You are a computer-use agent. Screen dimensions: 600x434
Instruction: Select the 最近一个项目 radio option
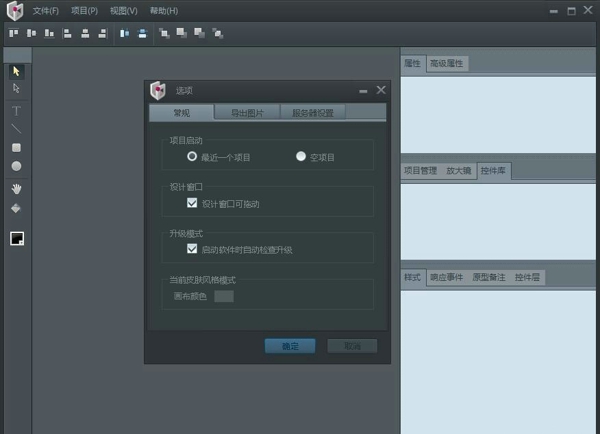click(192, 156)
